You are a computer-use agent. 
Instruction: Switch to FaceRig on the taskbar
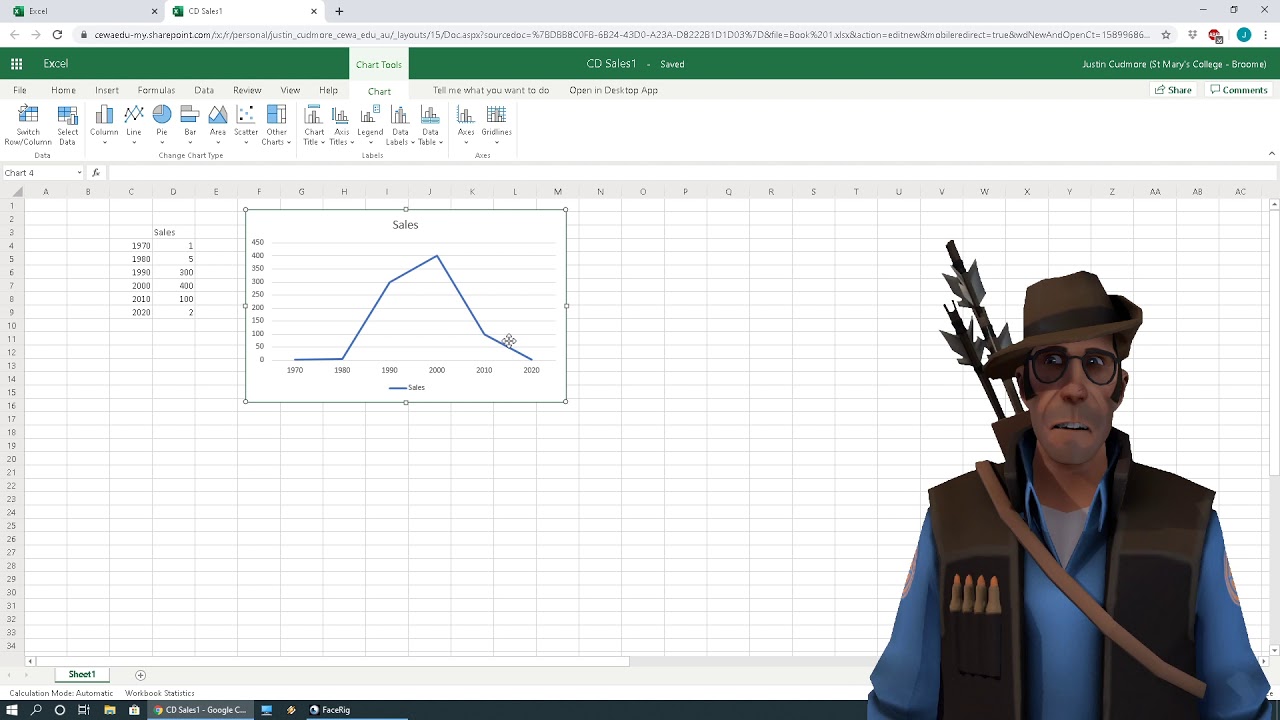(330, 710)
